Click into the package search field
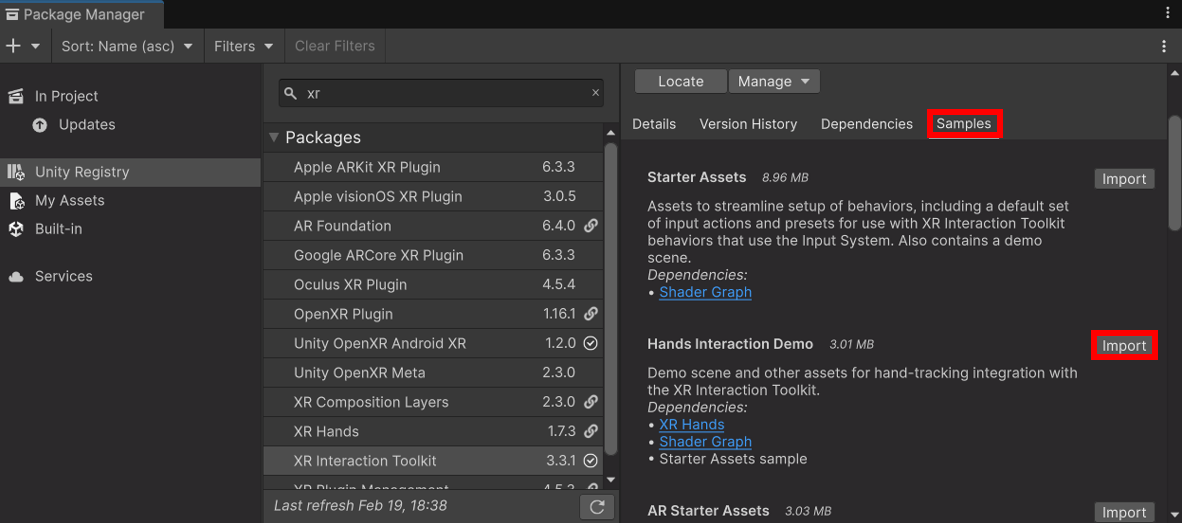Screen dimensions: 1182x523 click(441, 93)
